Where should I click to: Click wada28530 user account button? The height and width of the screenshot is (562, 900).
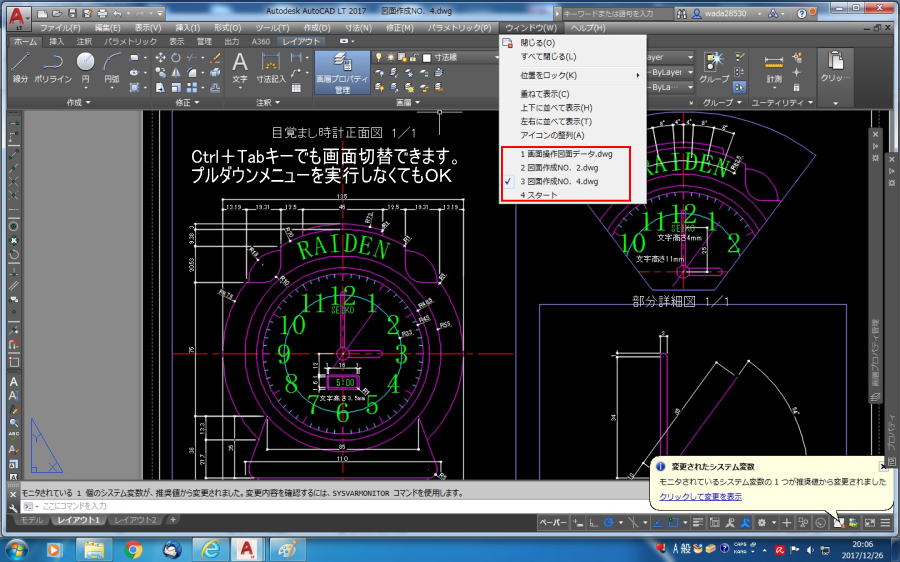pos(727,13)
